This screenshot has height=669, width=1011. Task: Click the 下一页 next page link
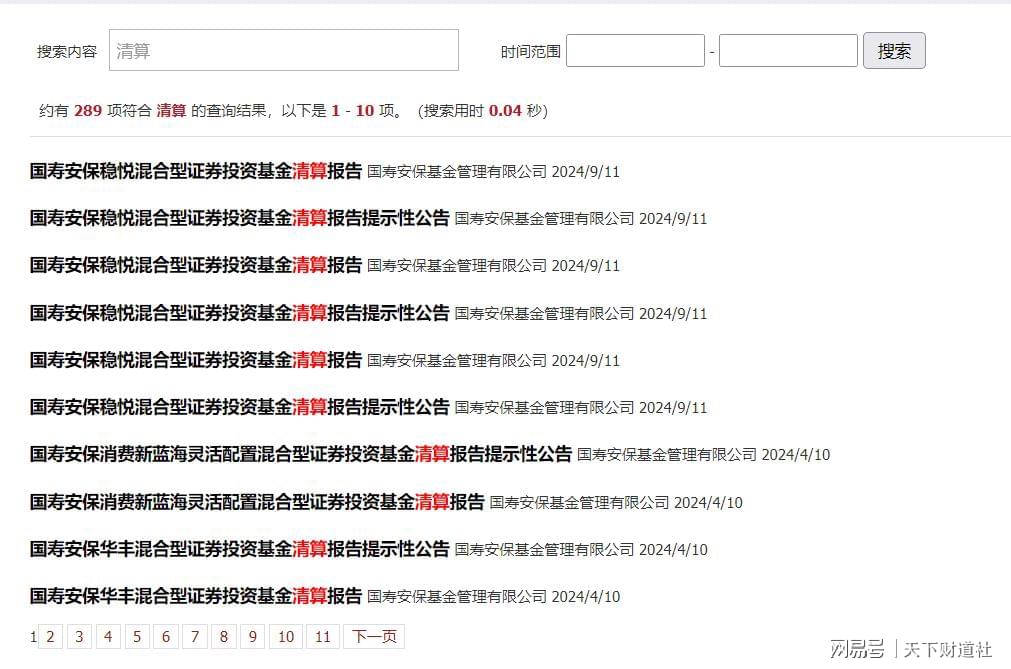[x=374, y=637]
